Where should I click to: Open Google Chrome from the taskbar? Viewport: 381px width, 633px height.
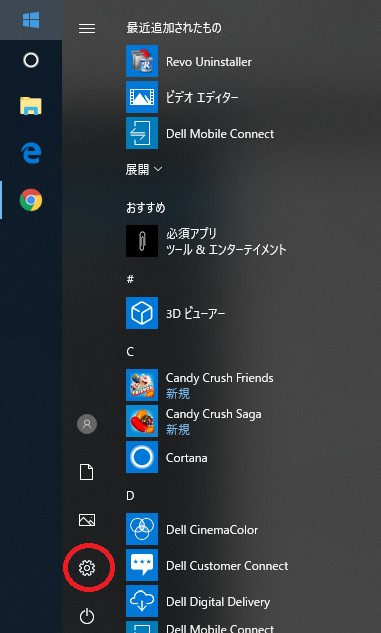coord(31,200)
